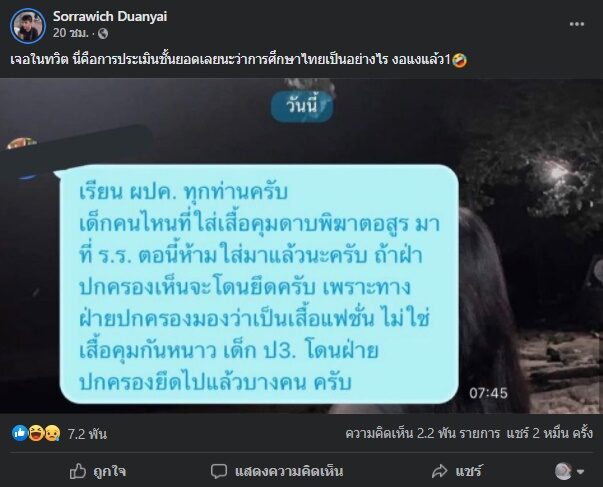
Task: Click the share arrow icon
Action: 440,471
